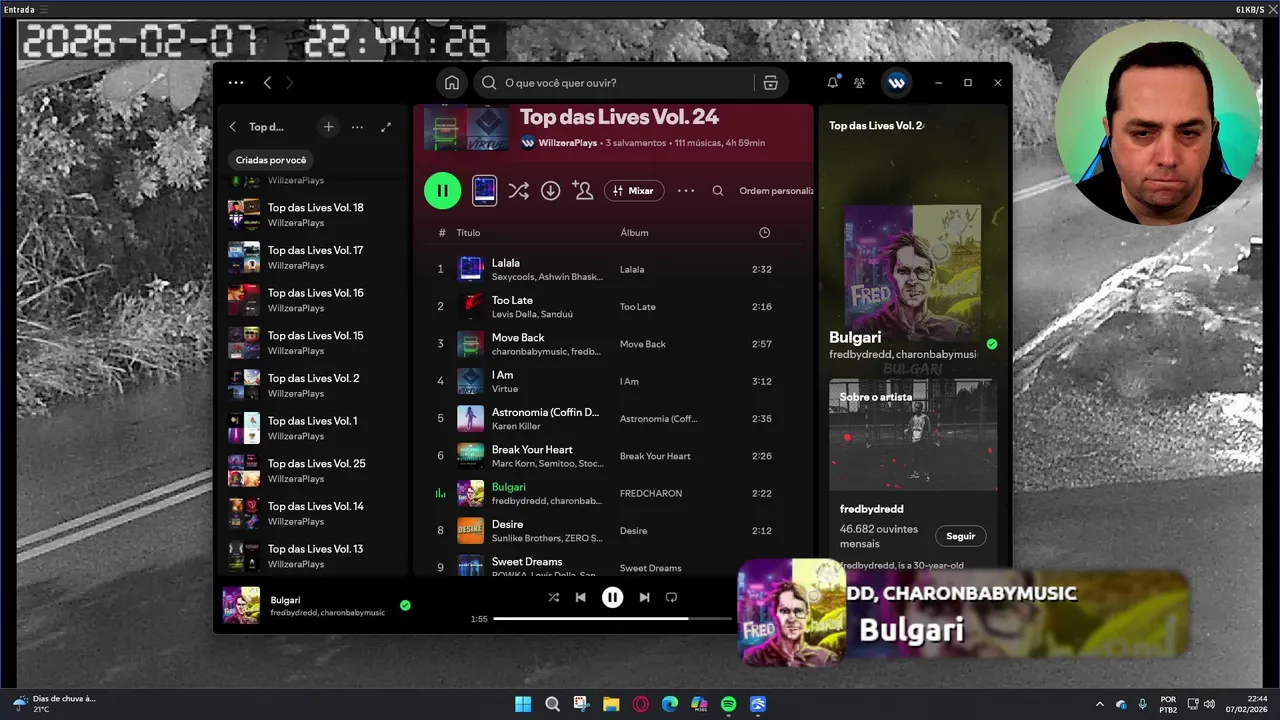
Task: Open the notifications bell
Action: 832,83
